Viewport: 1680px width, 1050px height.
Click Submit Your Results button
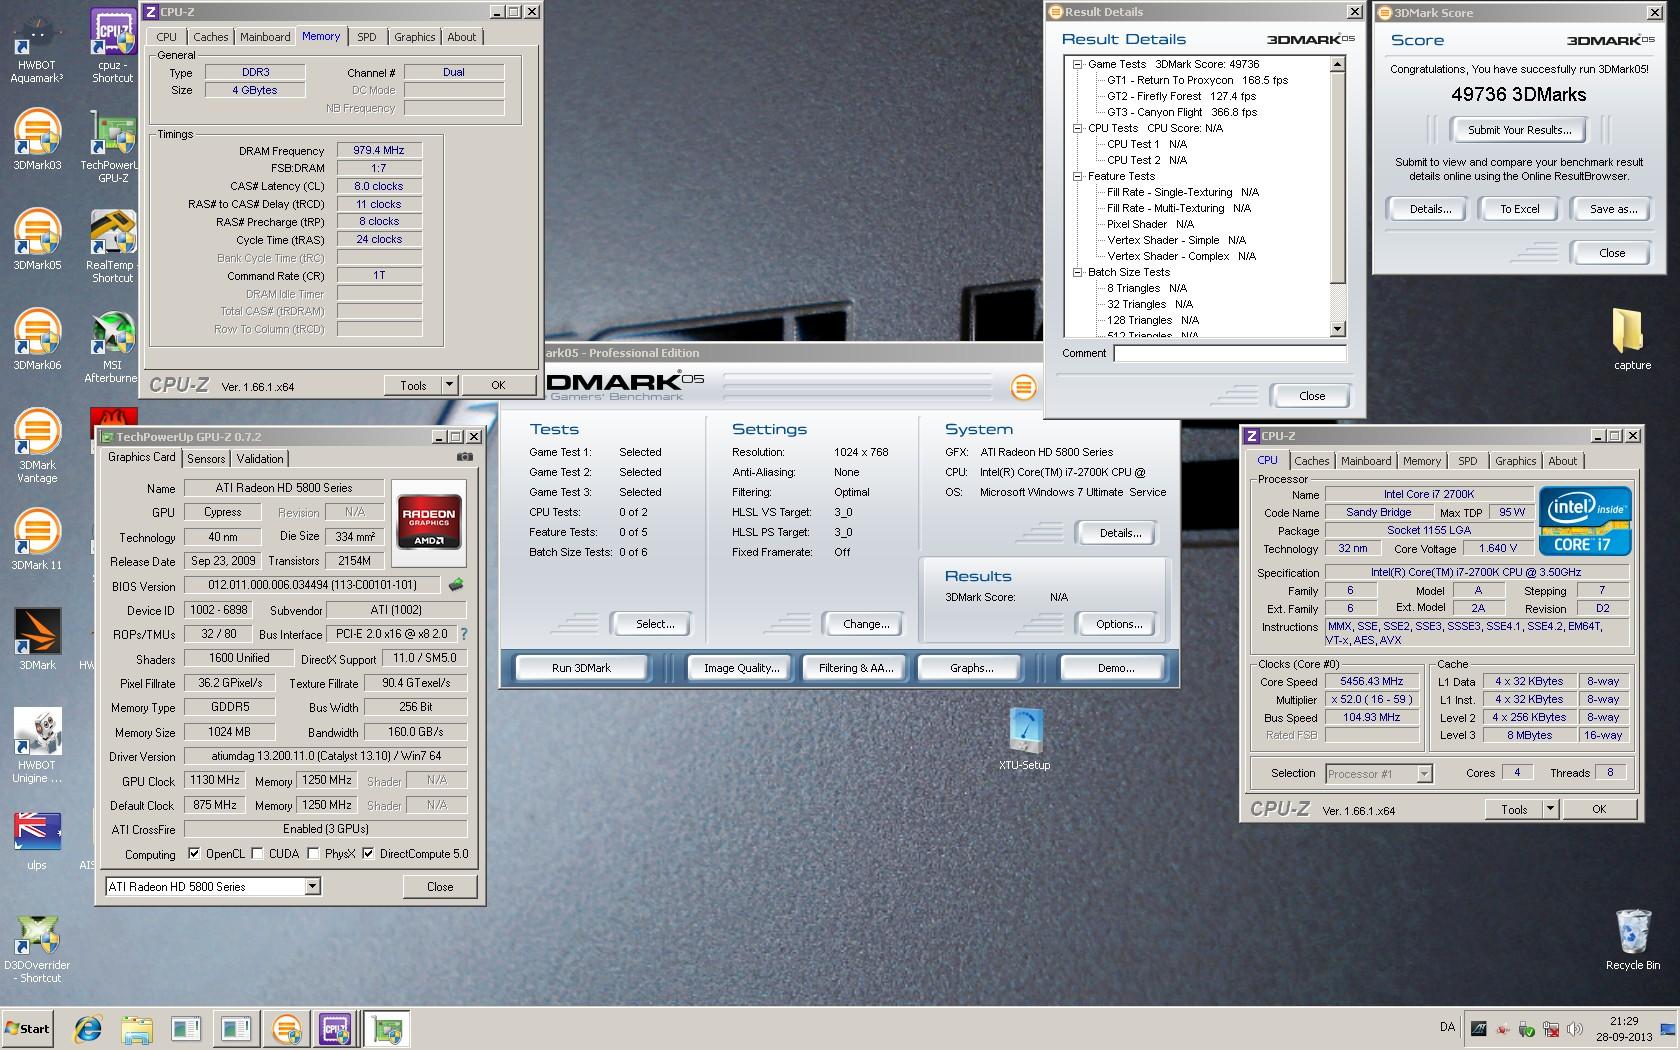click(1519, 130)
